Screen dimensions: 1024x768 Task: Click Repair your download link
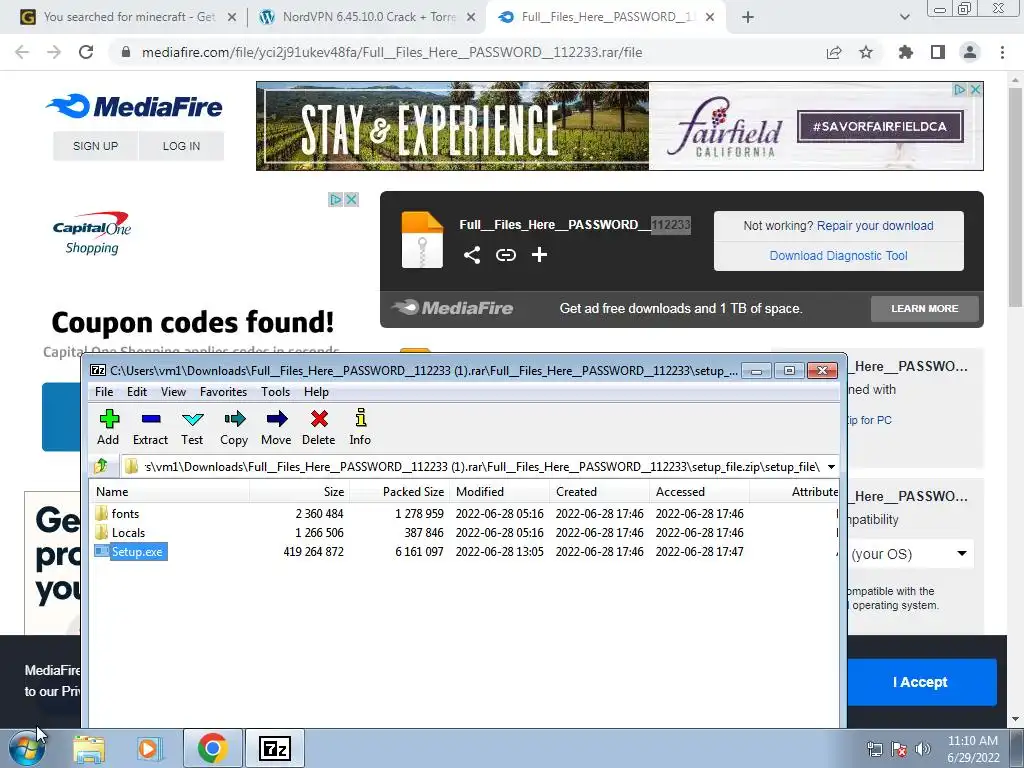click(875, 225)
